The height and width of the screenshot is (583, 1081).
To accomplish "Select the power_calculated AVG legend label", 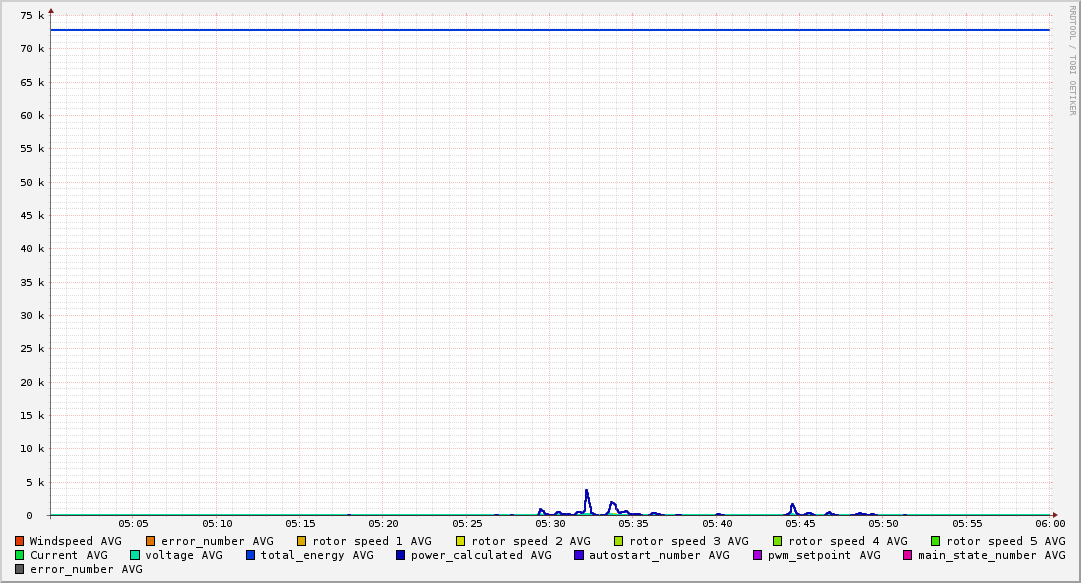I will (481, 555).
